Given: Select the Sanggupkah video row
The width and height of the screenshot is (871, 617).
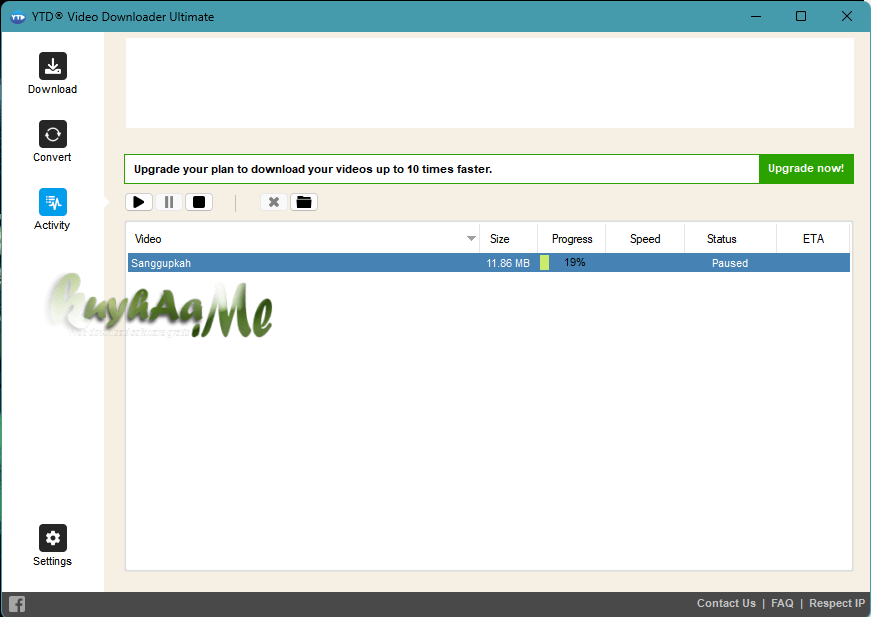Looking at the screenshot, I should click(489, 263).
